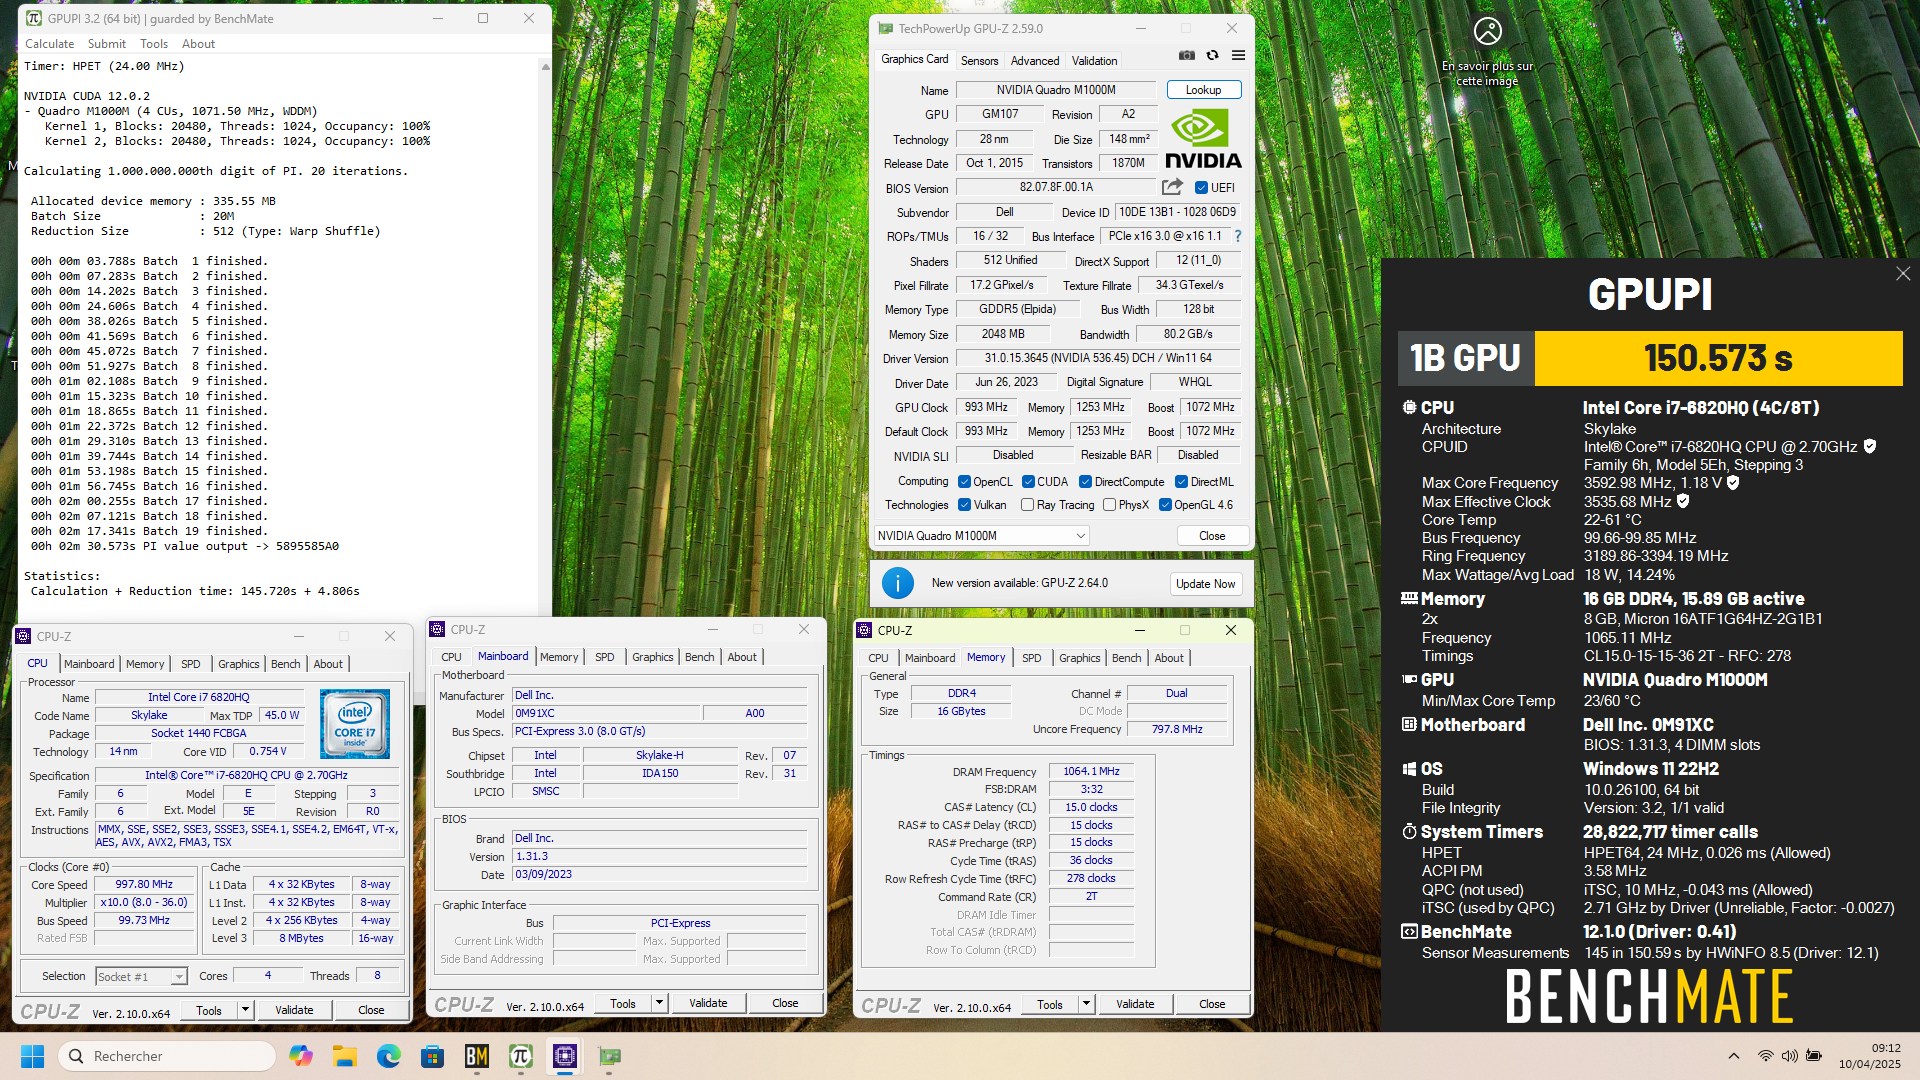Open the Graphics tab in the CPU-tab CPU-Z window
The image size is (1920, 1080).
tap(238, 664)
